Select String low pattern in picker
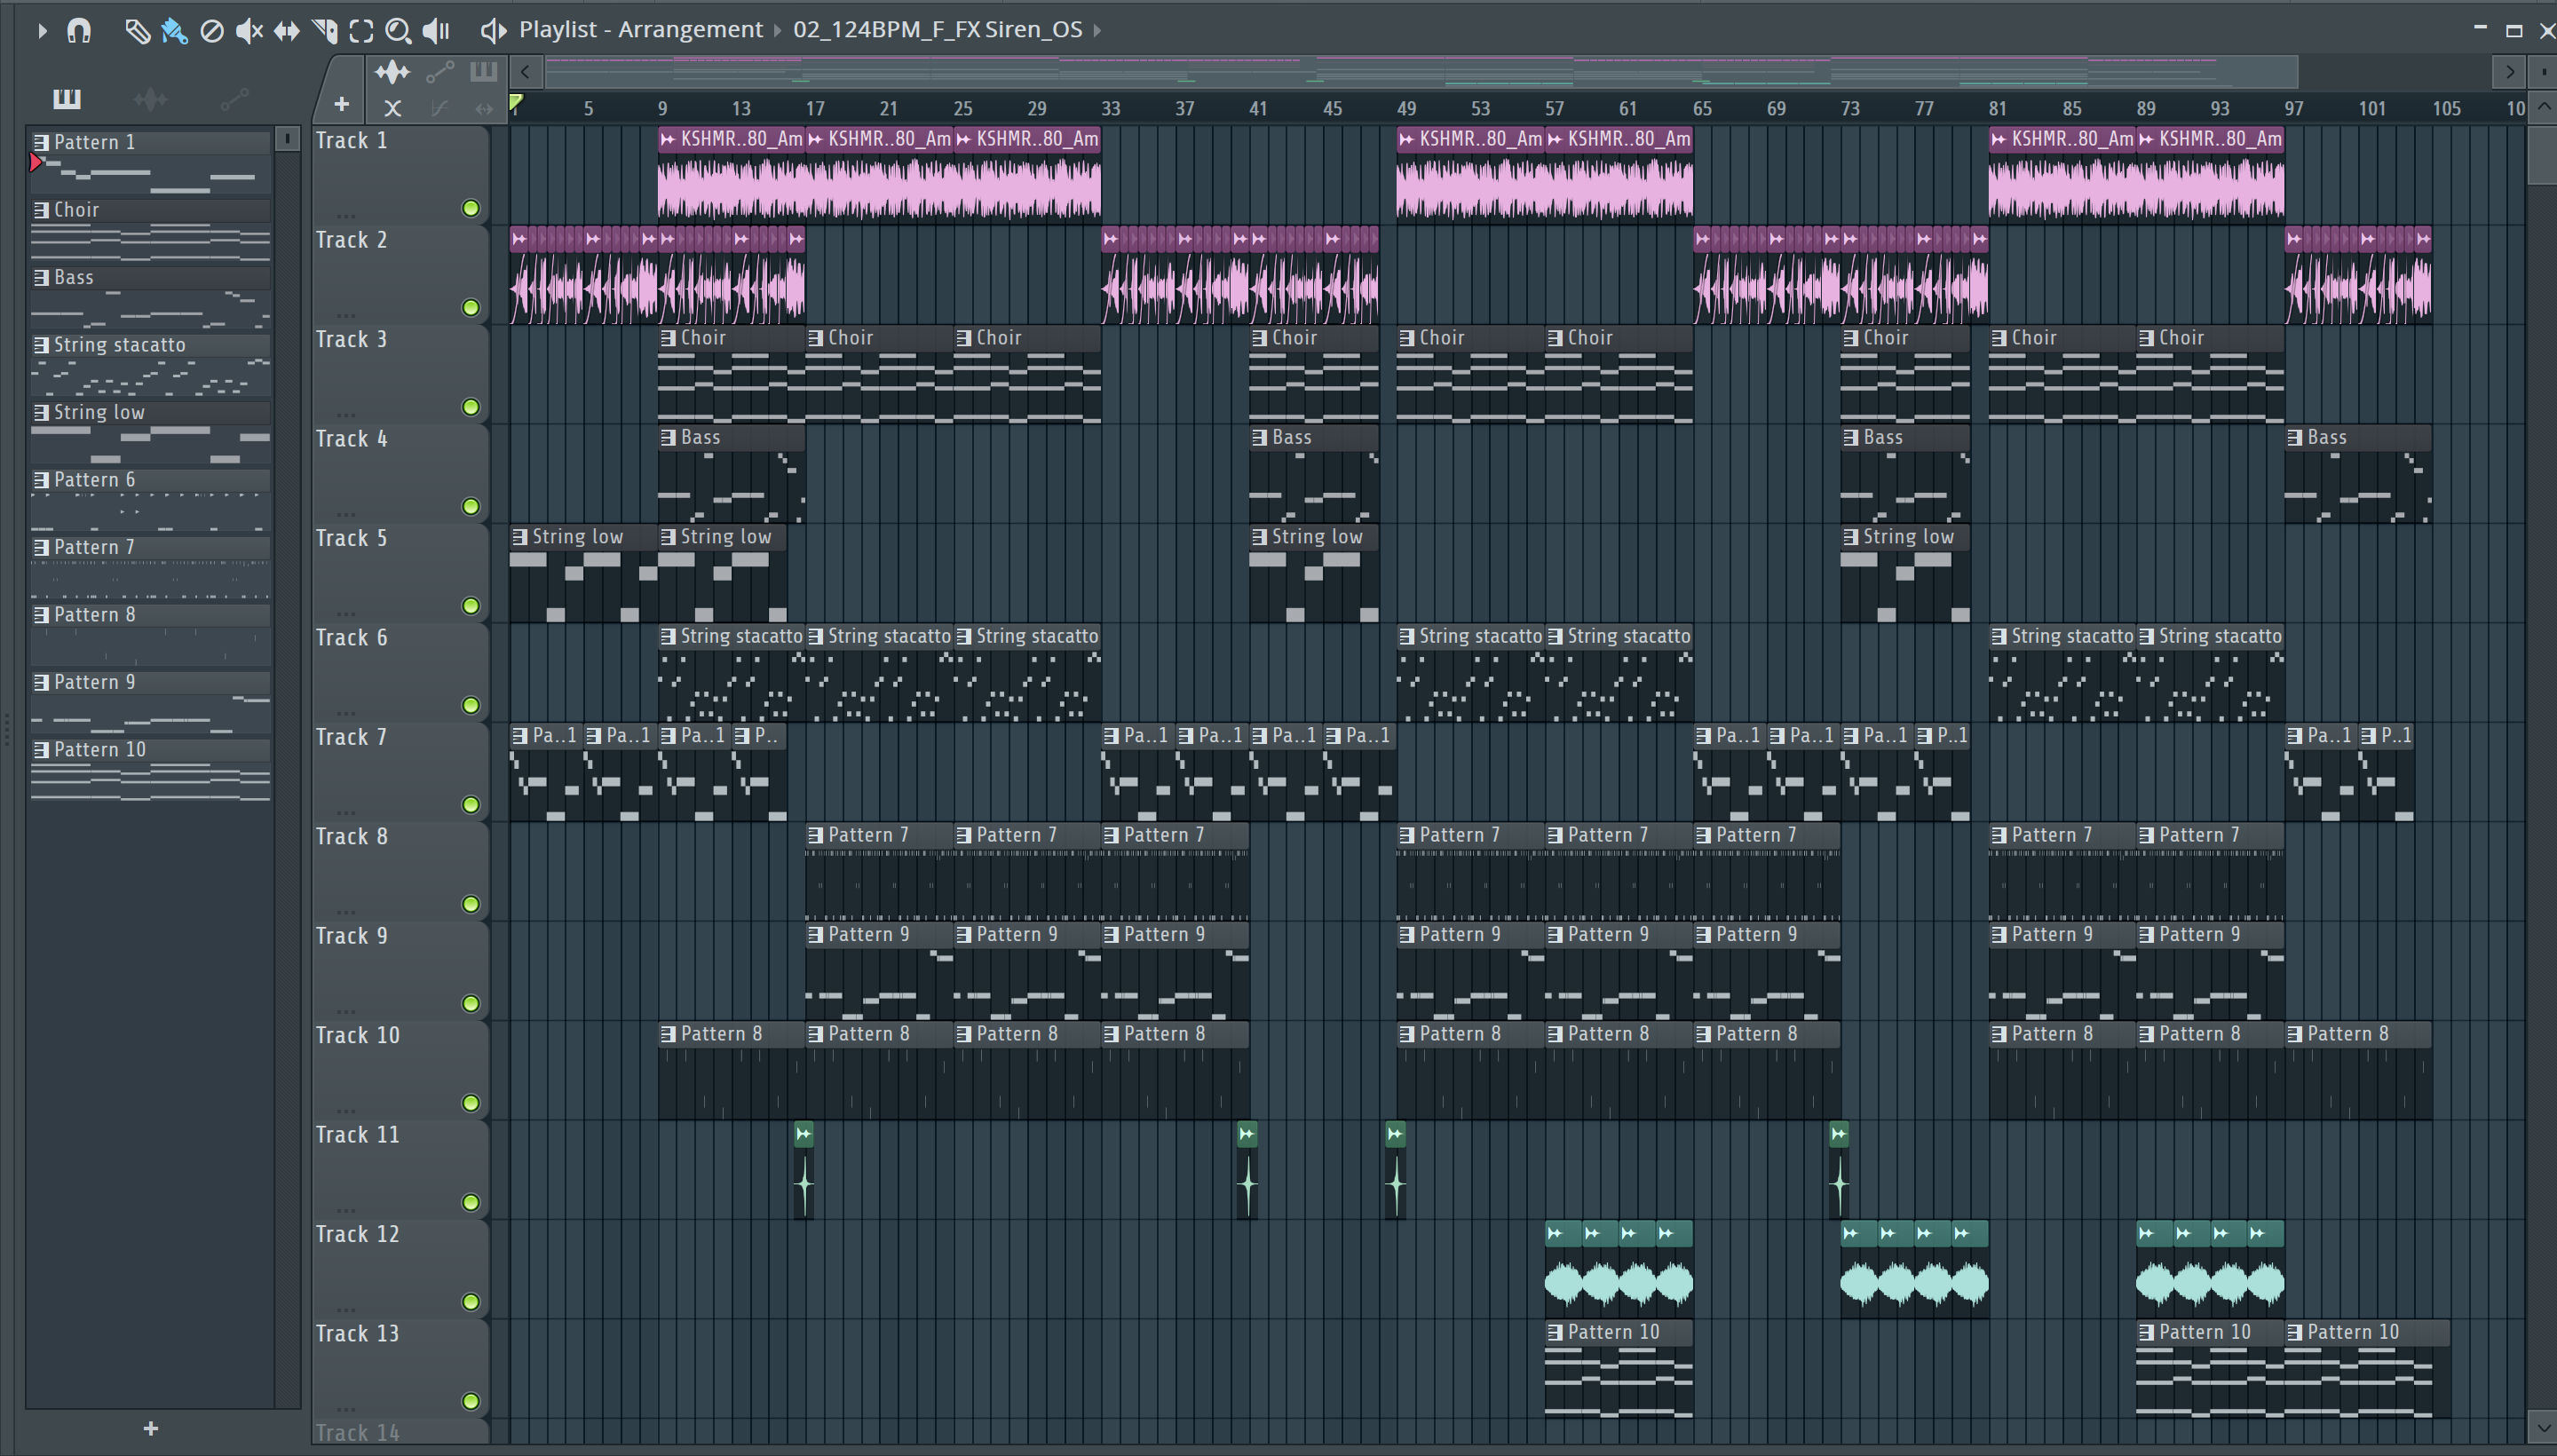2557x1456 pixels. [x=150, y=432]
